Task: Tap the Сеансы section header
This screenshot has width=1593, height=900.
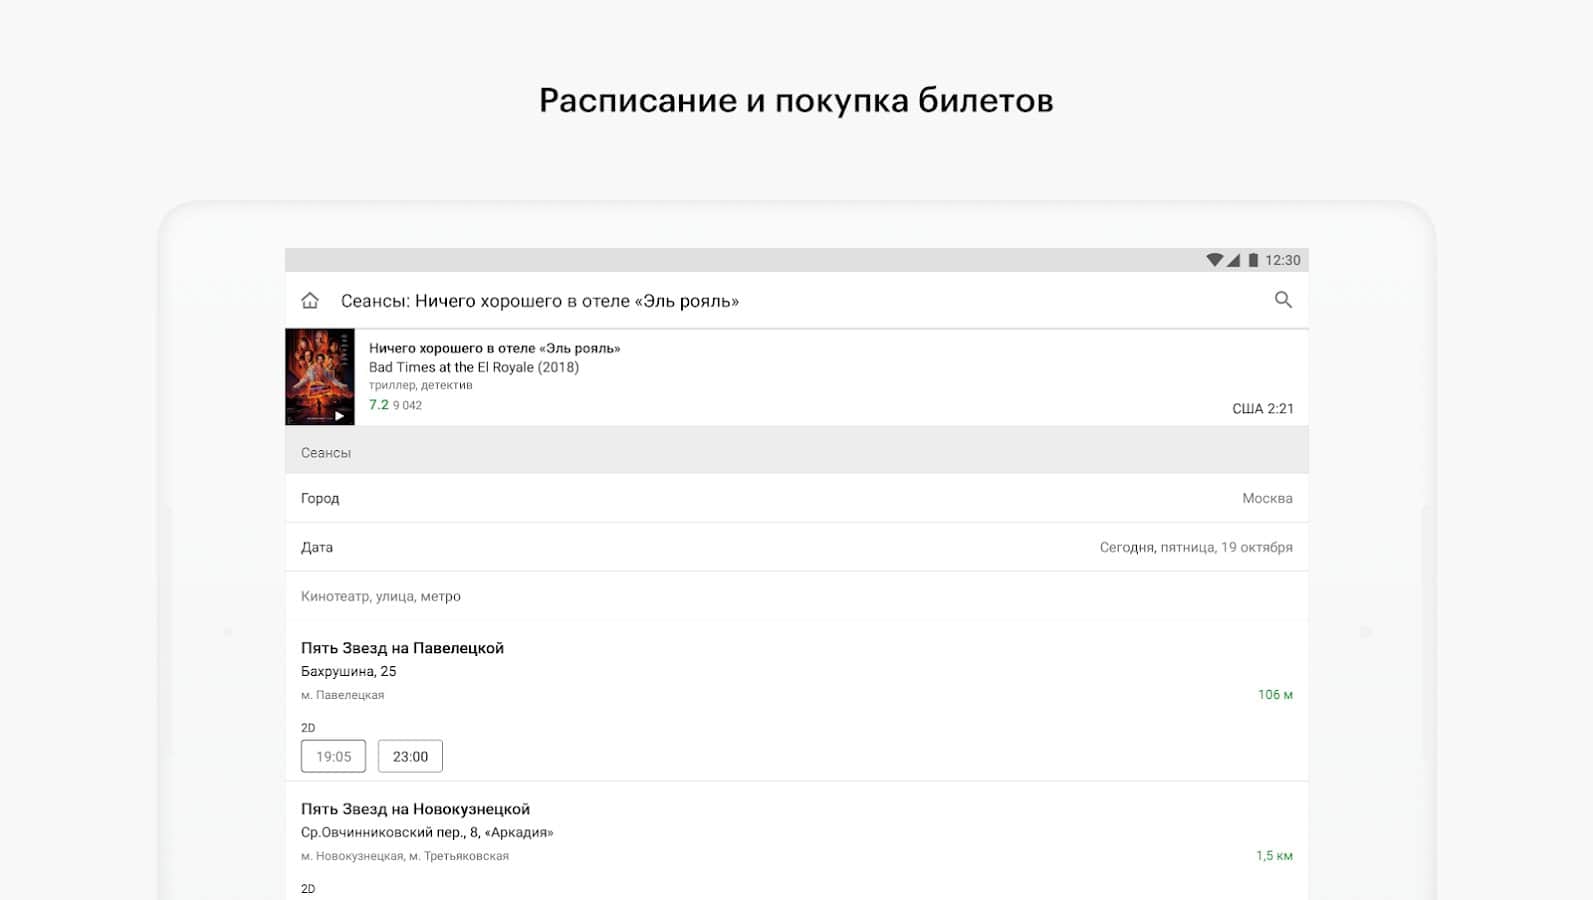Action: point(326,453)
